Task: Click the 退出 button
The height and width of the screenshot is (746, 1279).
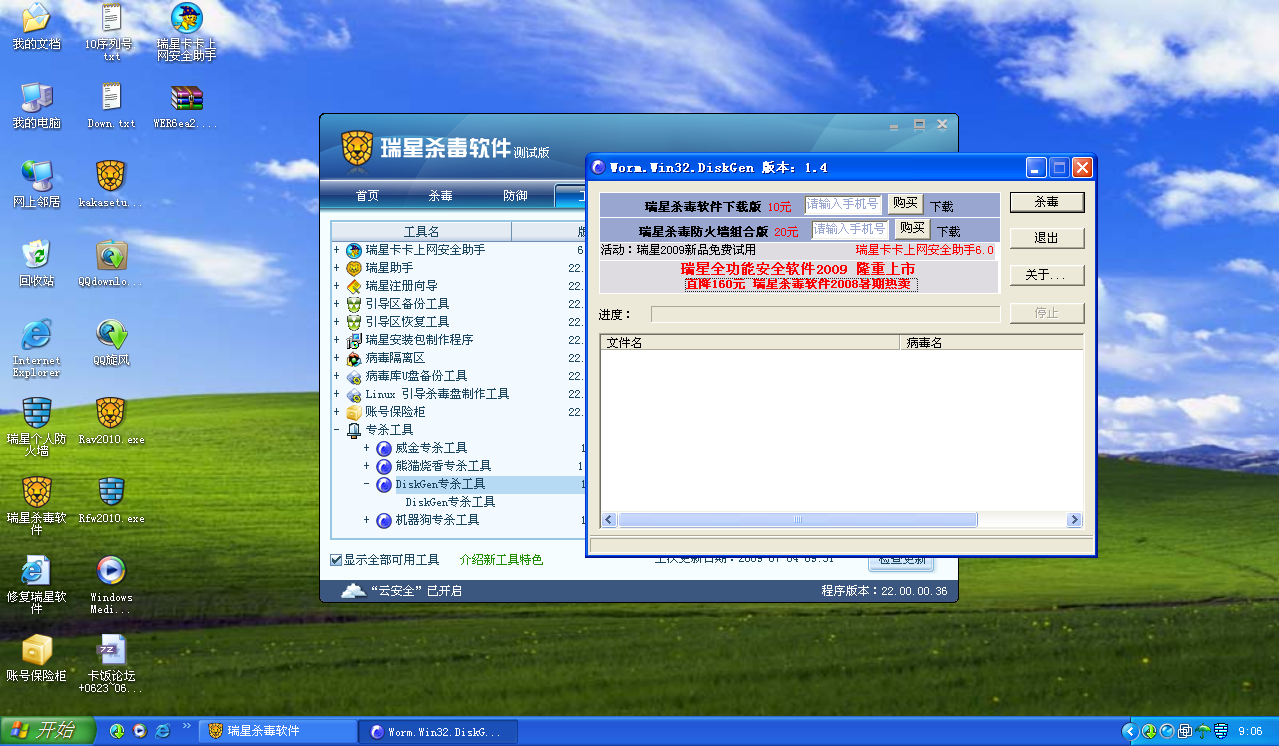Action: click(x=1047, y=238)
